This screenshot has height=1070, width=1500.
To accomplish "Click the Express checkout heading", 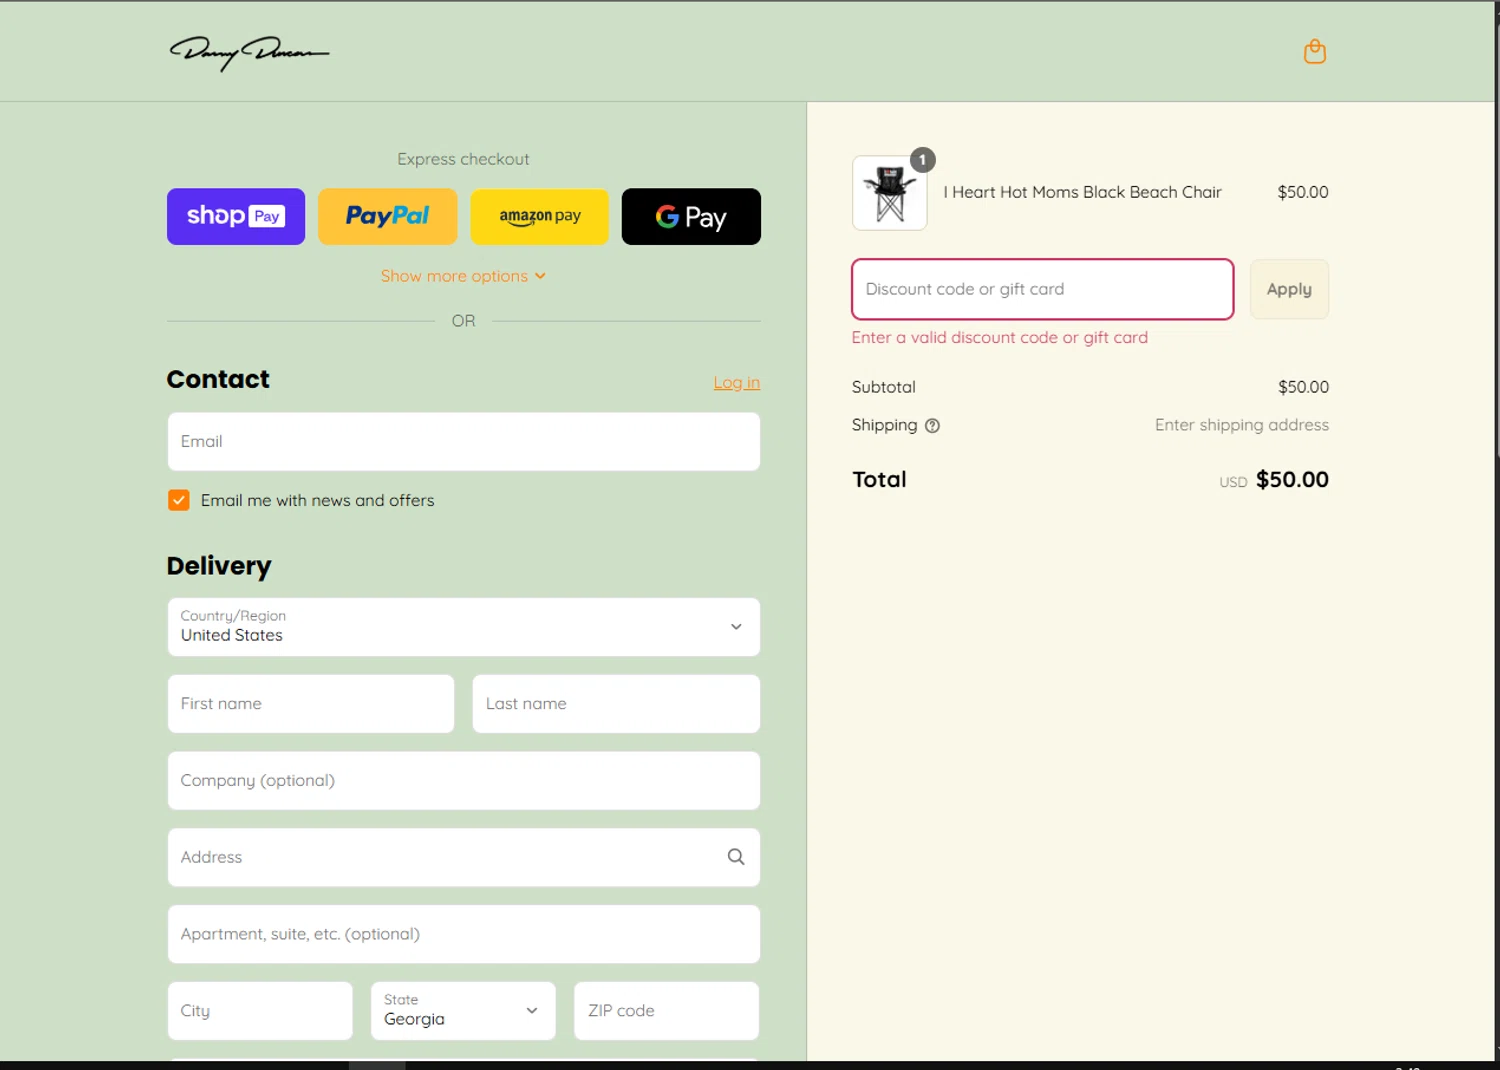I will click(463, 159).
